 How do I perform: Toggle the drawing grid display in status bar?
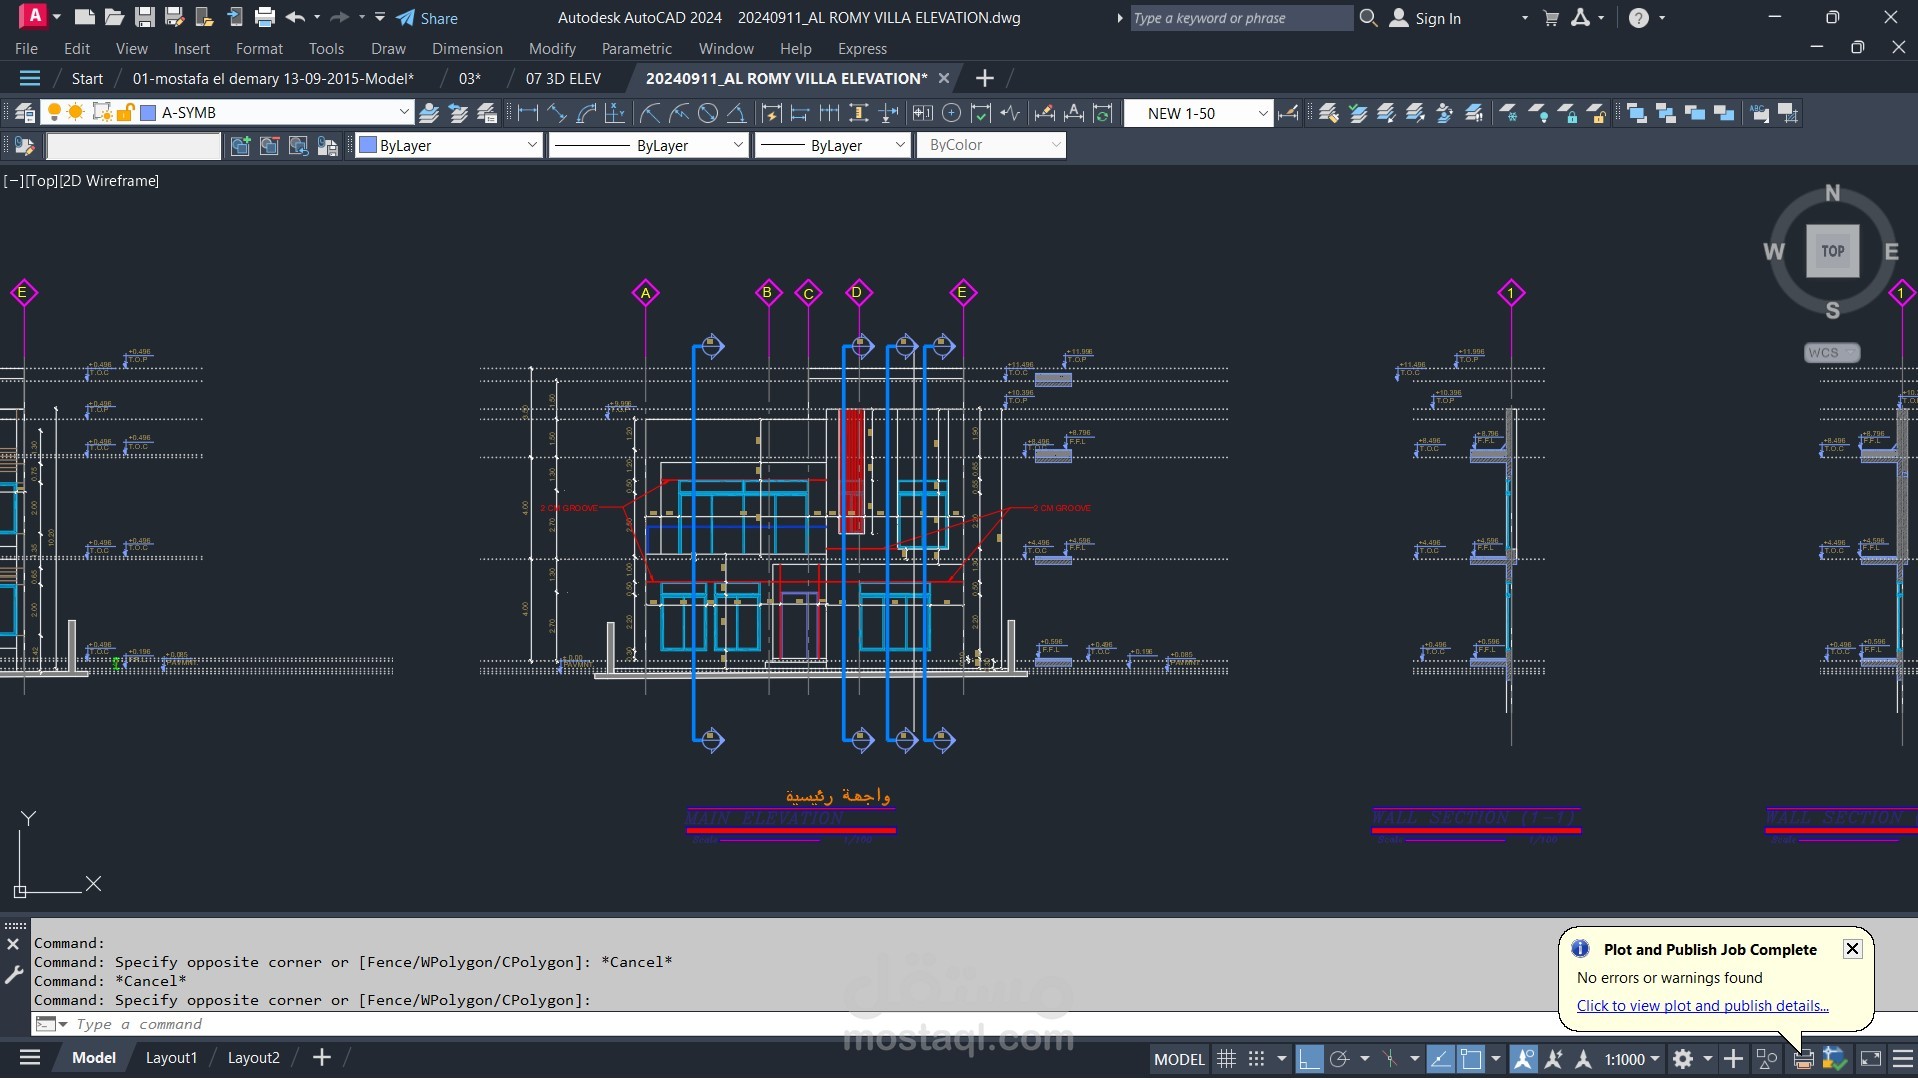1226,1058
